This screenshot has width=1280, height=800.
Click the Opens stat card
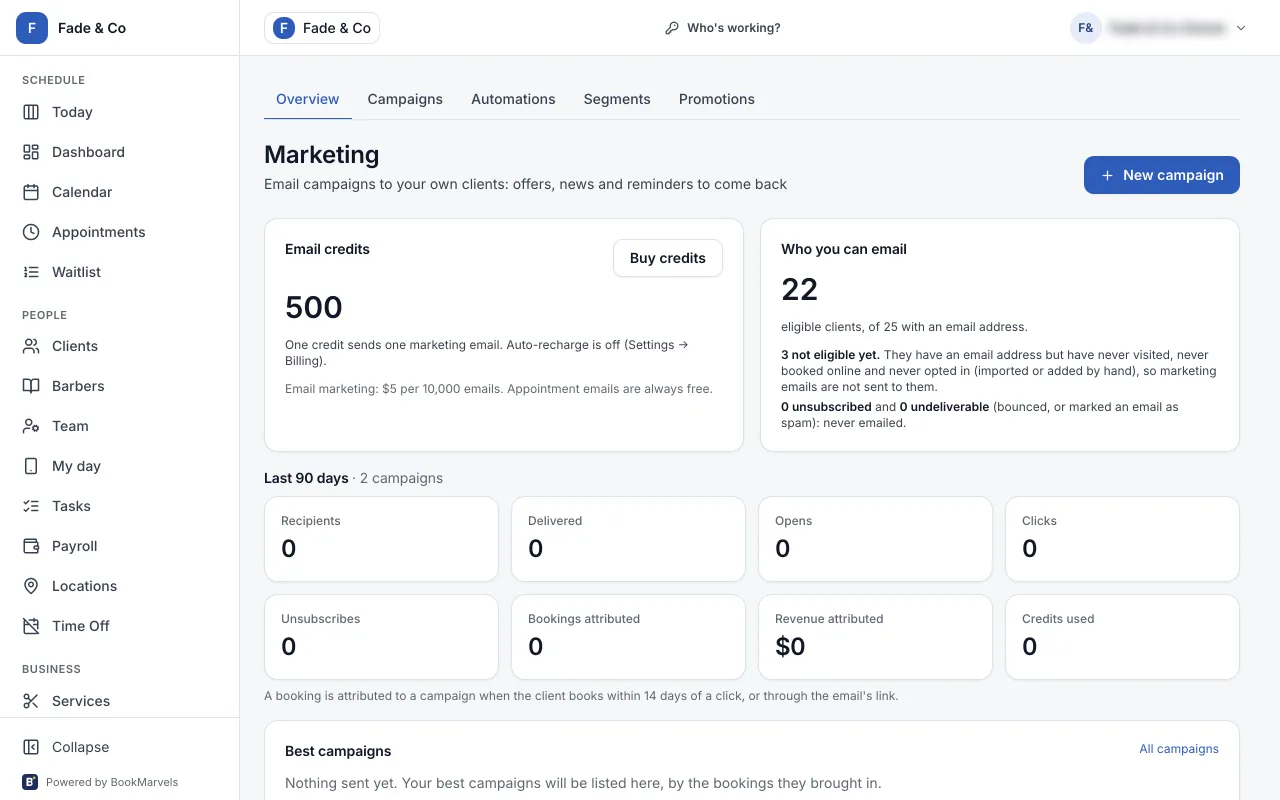(875, 539)
